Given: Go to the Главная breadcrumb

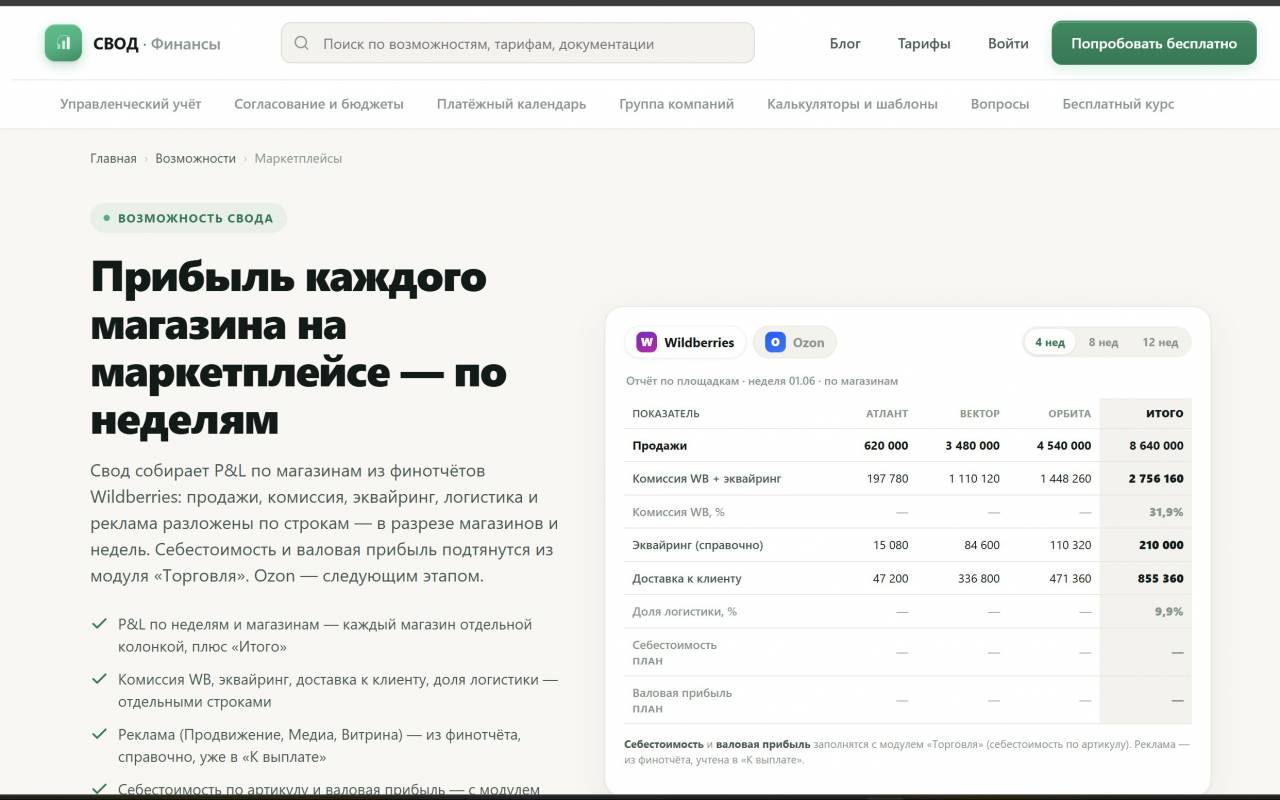Looking at the screenshot, I should pyautogui.click(x=113, y=158).
